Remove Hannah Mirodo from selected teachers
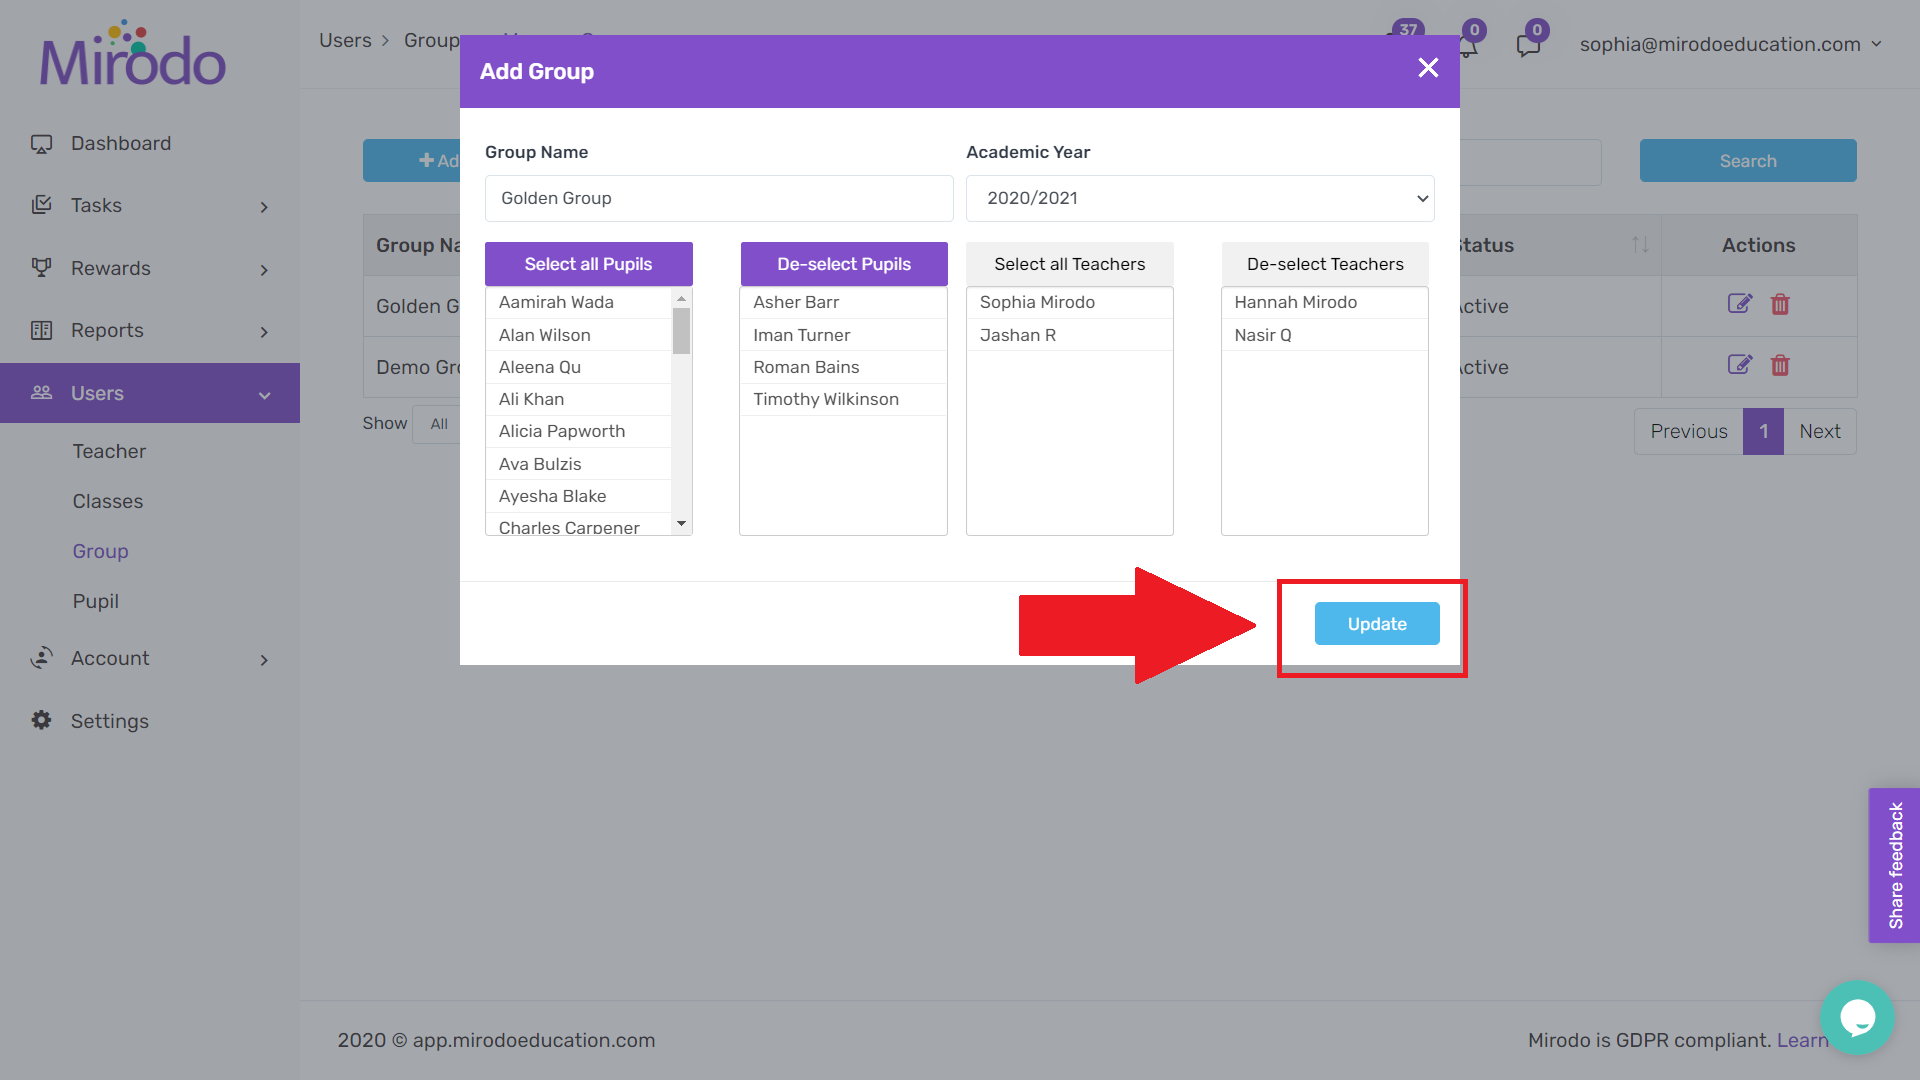This screenshot has width=1920, height=1080. 1324,302
